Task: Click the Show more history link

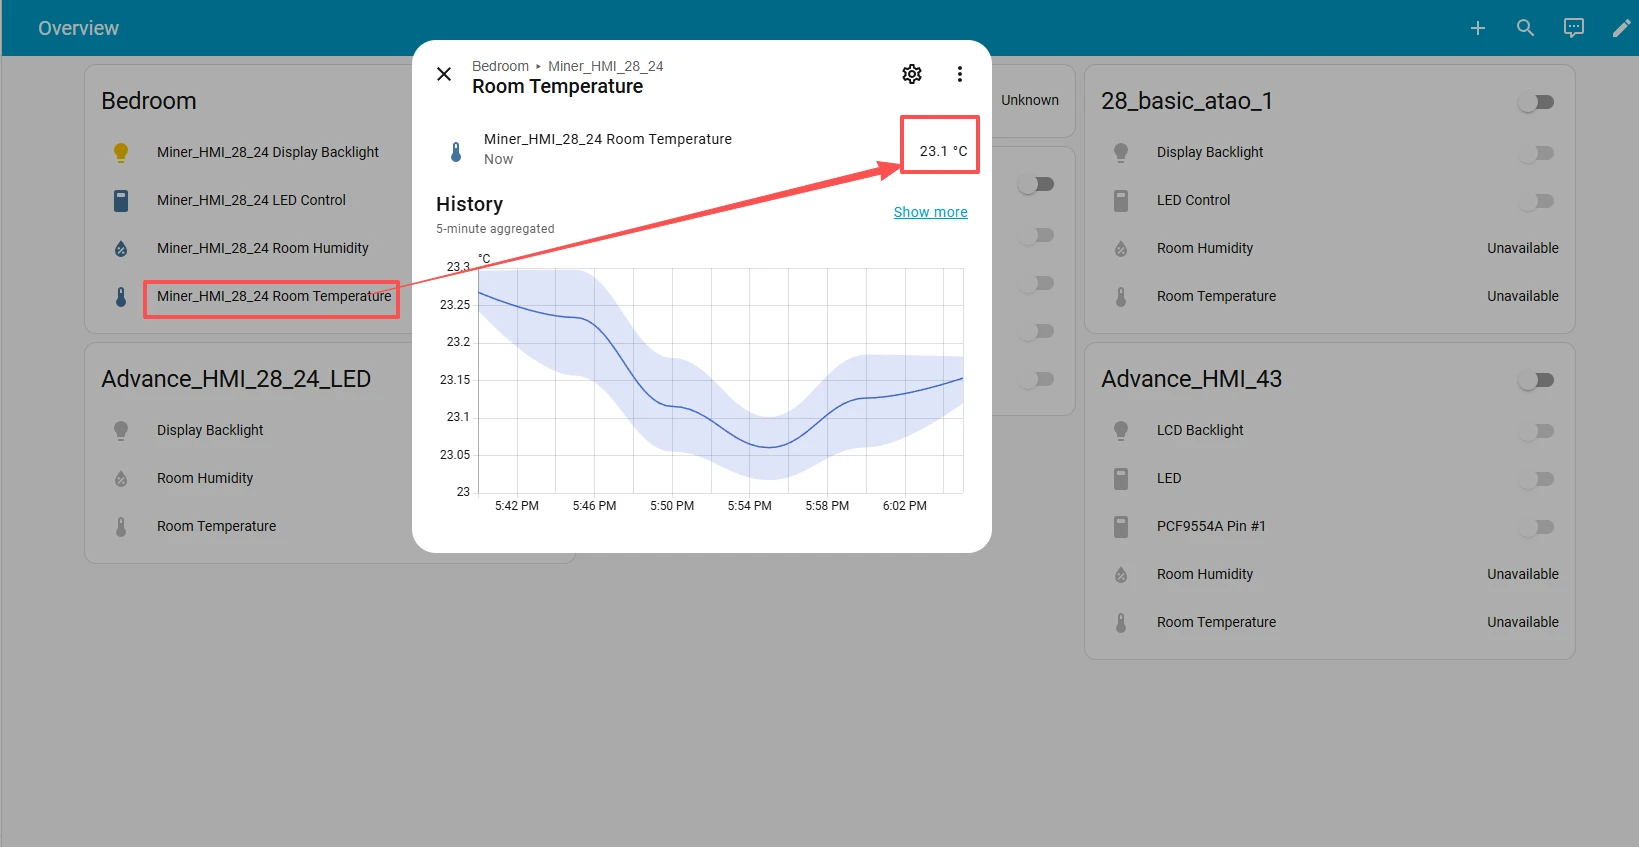Action: (930, 212)
